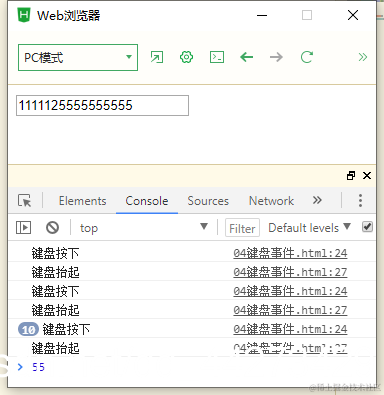Go back with the left arrow
The height and width of the screenshot is (395, 384).
tap(247, 57)
